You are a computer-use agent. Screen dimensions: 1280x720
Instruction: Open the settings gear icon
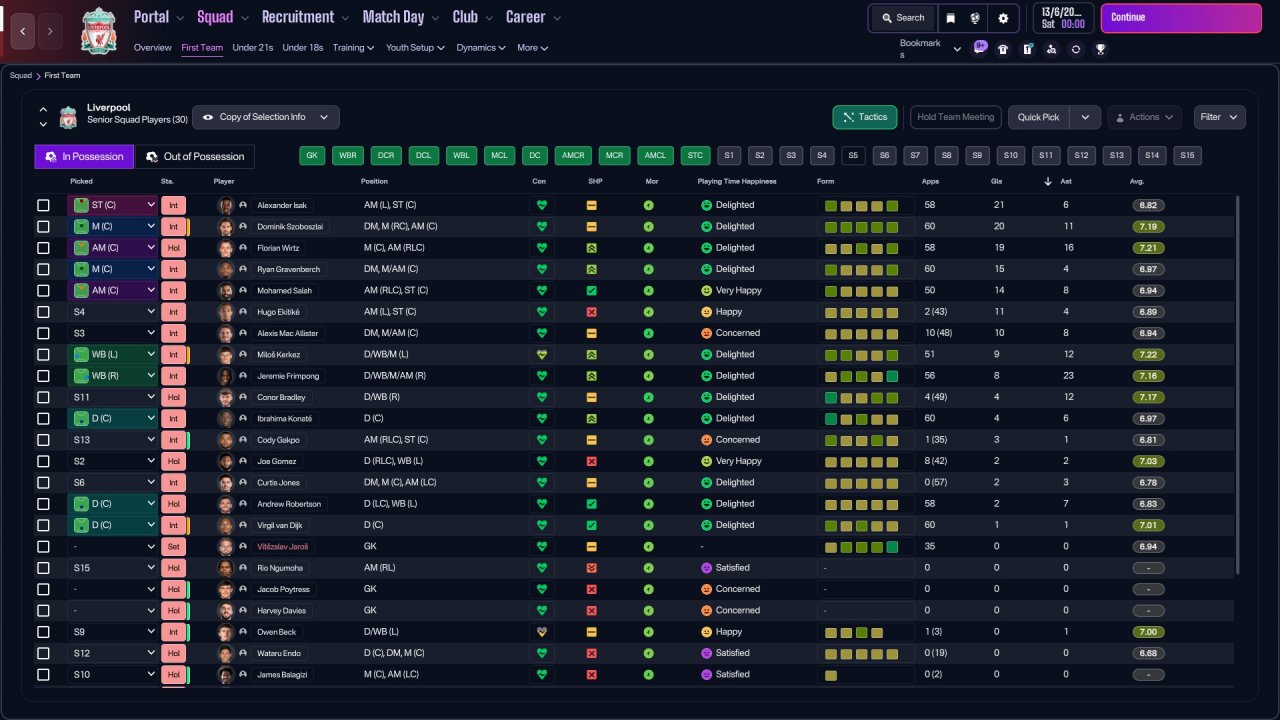pyautogui.click(x=1003, y=18)
